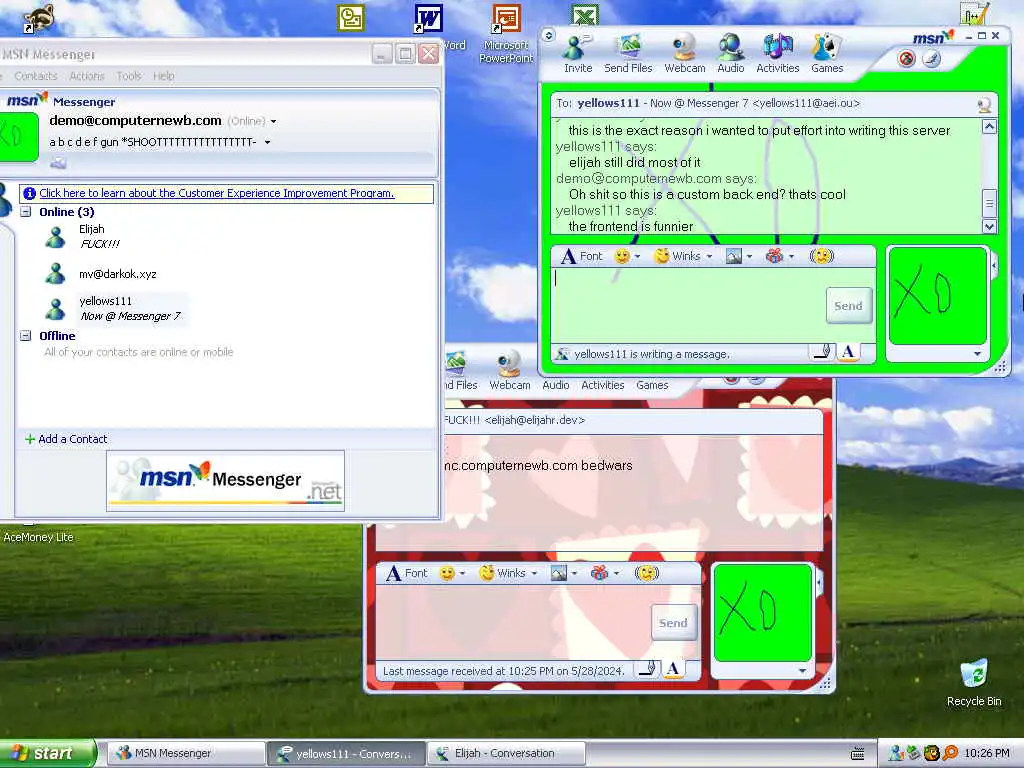1024x768 pixels.
Task: Click the Start button
Action: click(46, 753)
